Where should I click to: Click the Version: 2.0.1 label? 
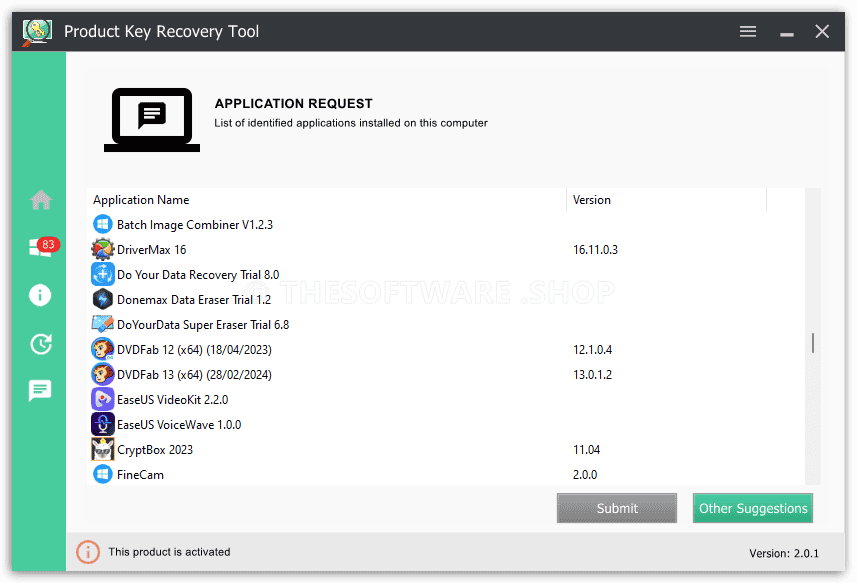pos(784,553)
